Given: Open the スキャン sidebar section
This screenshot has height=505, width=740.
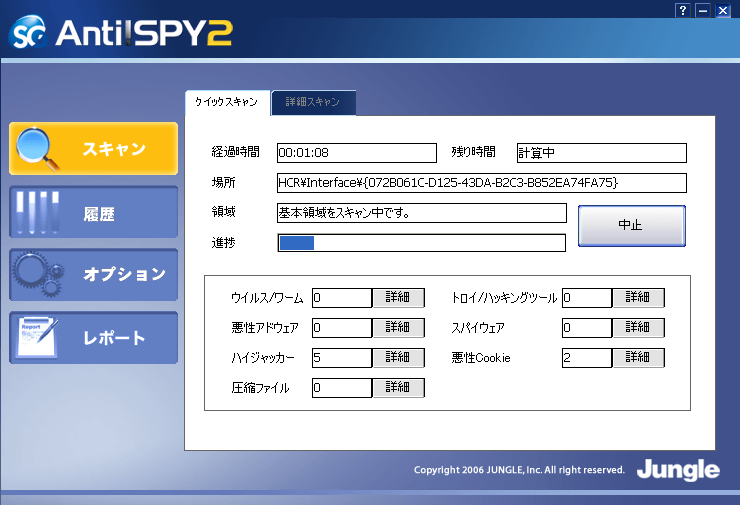Looking at the screenshot, I should click(93, 149).
